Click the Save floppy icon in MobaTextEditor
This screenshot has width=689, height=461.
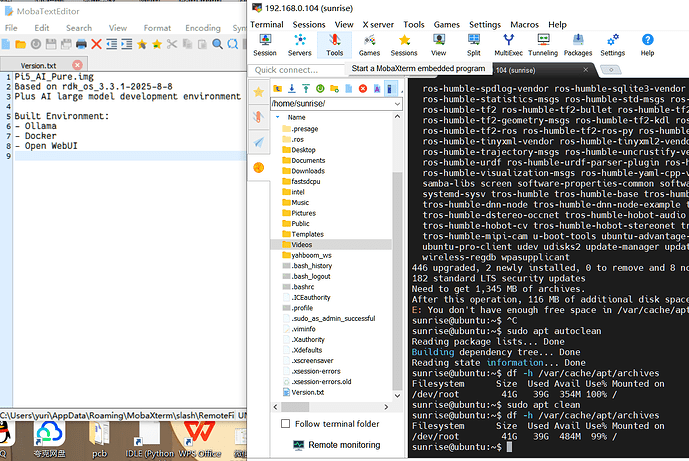[51, 44]
